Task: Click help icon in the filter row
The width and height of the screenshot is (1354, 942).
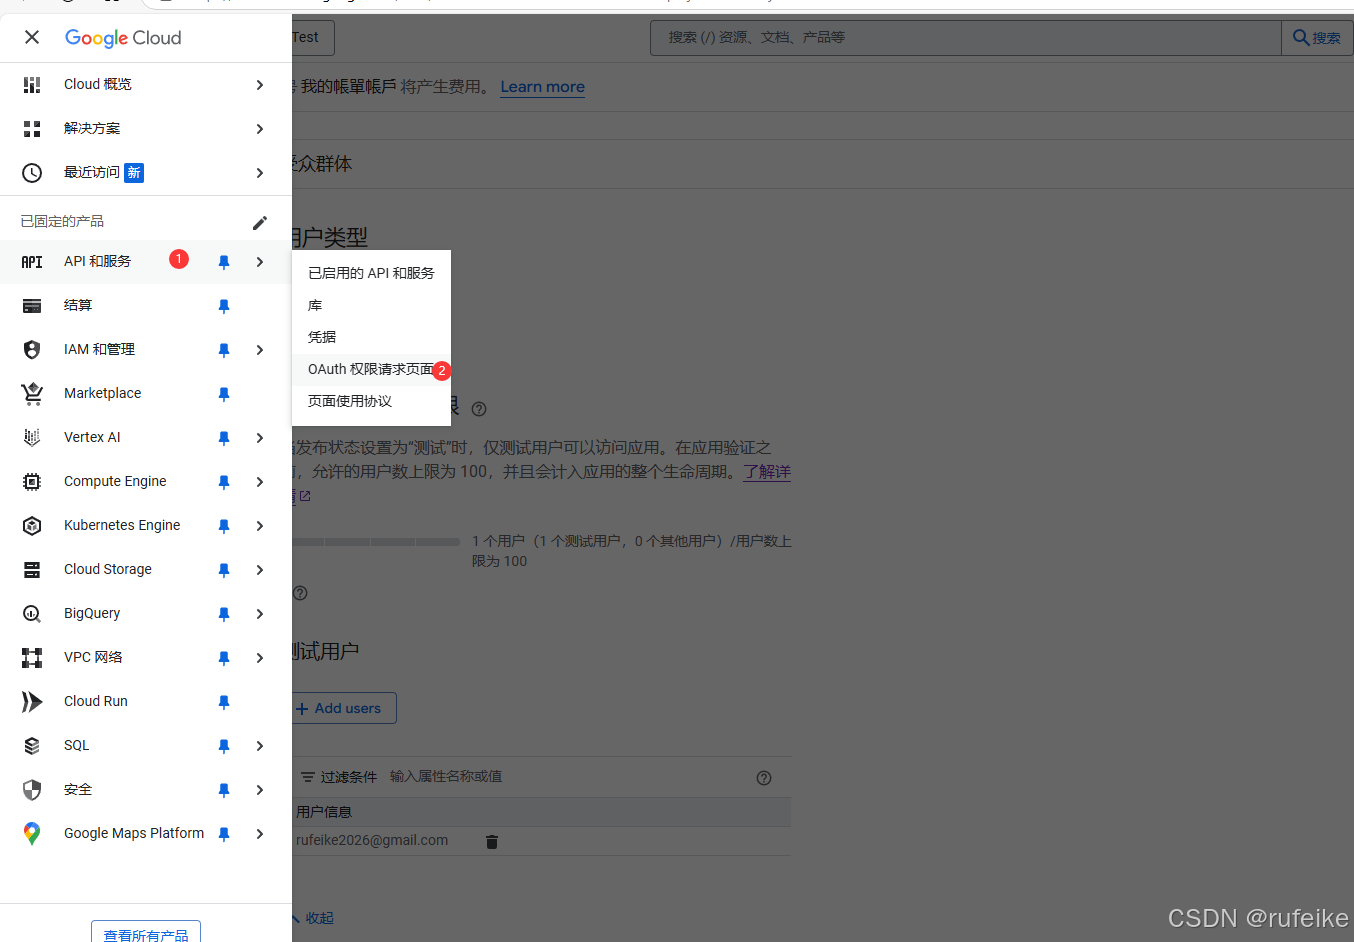Action: [764, 778]
